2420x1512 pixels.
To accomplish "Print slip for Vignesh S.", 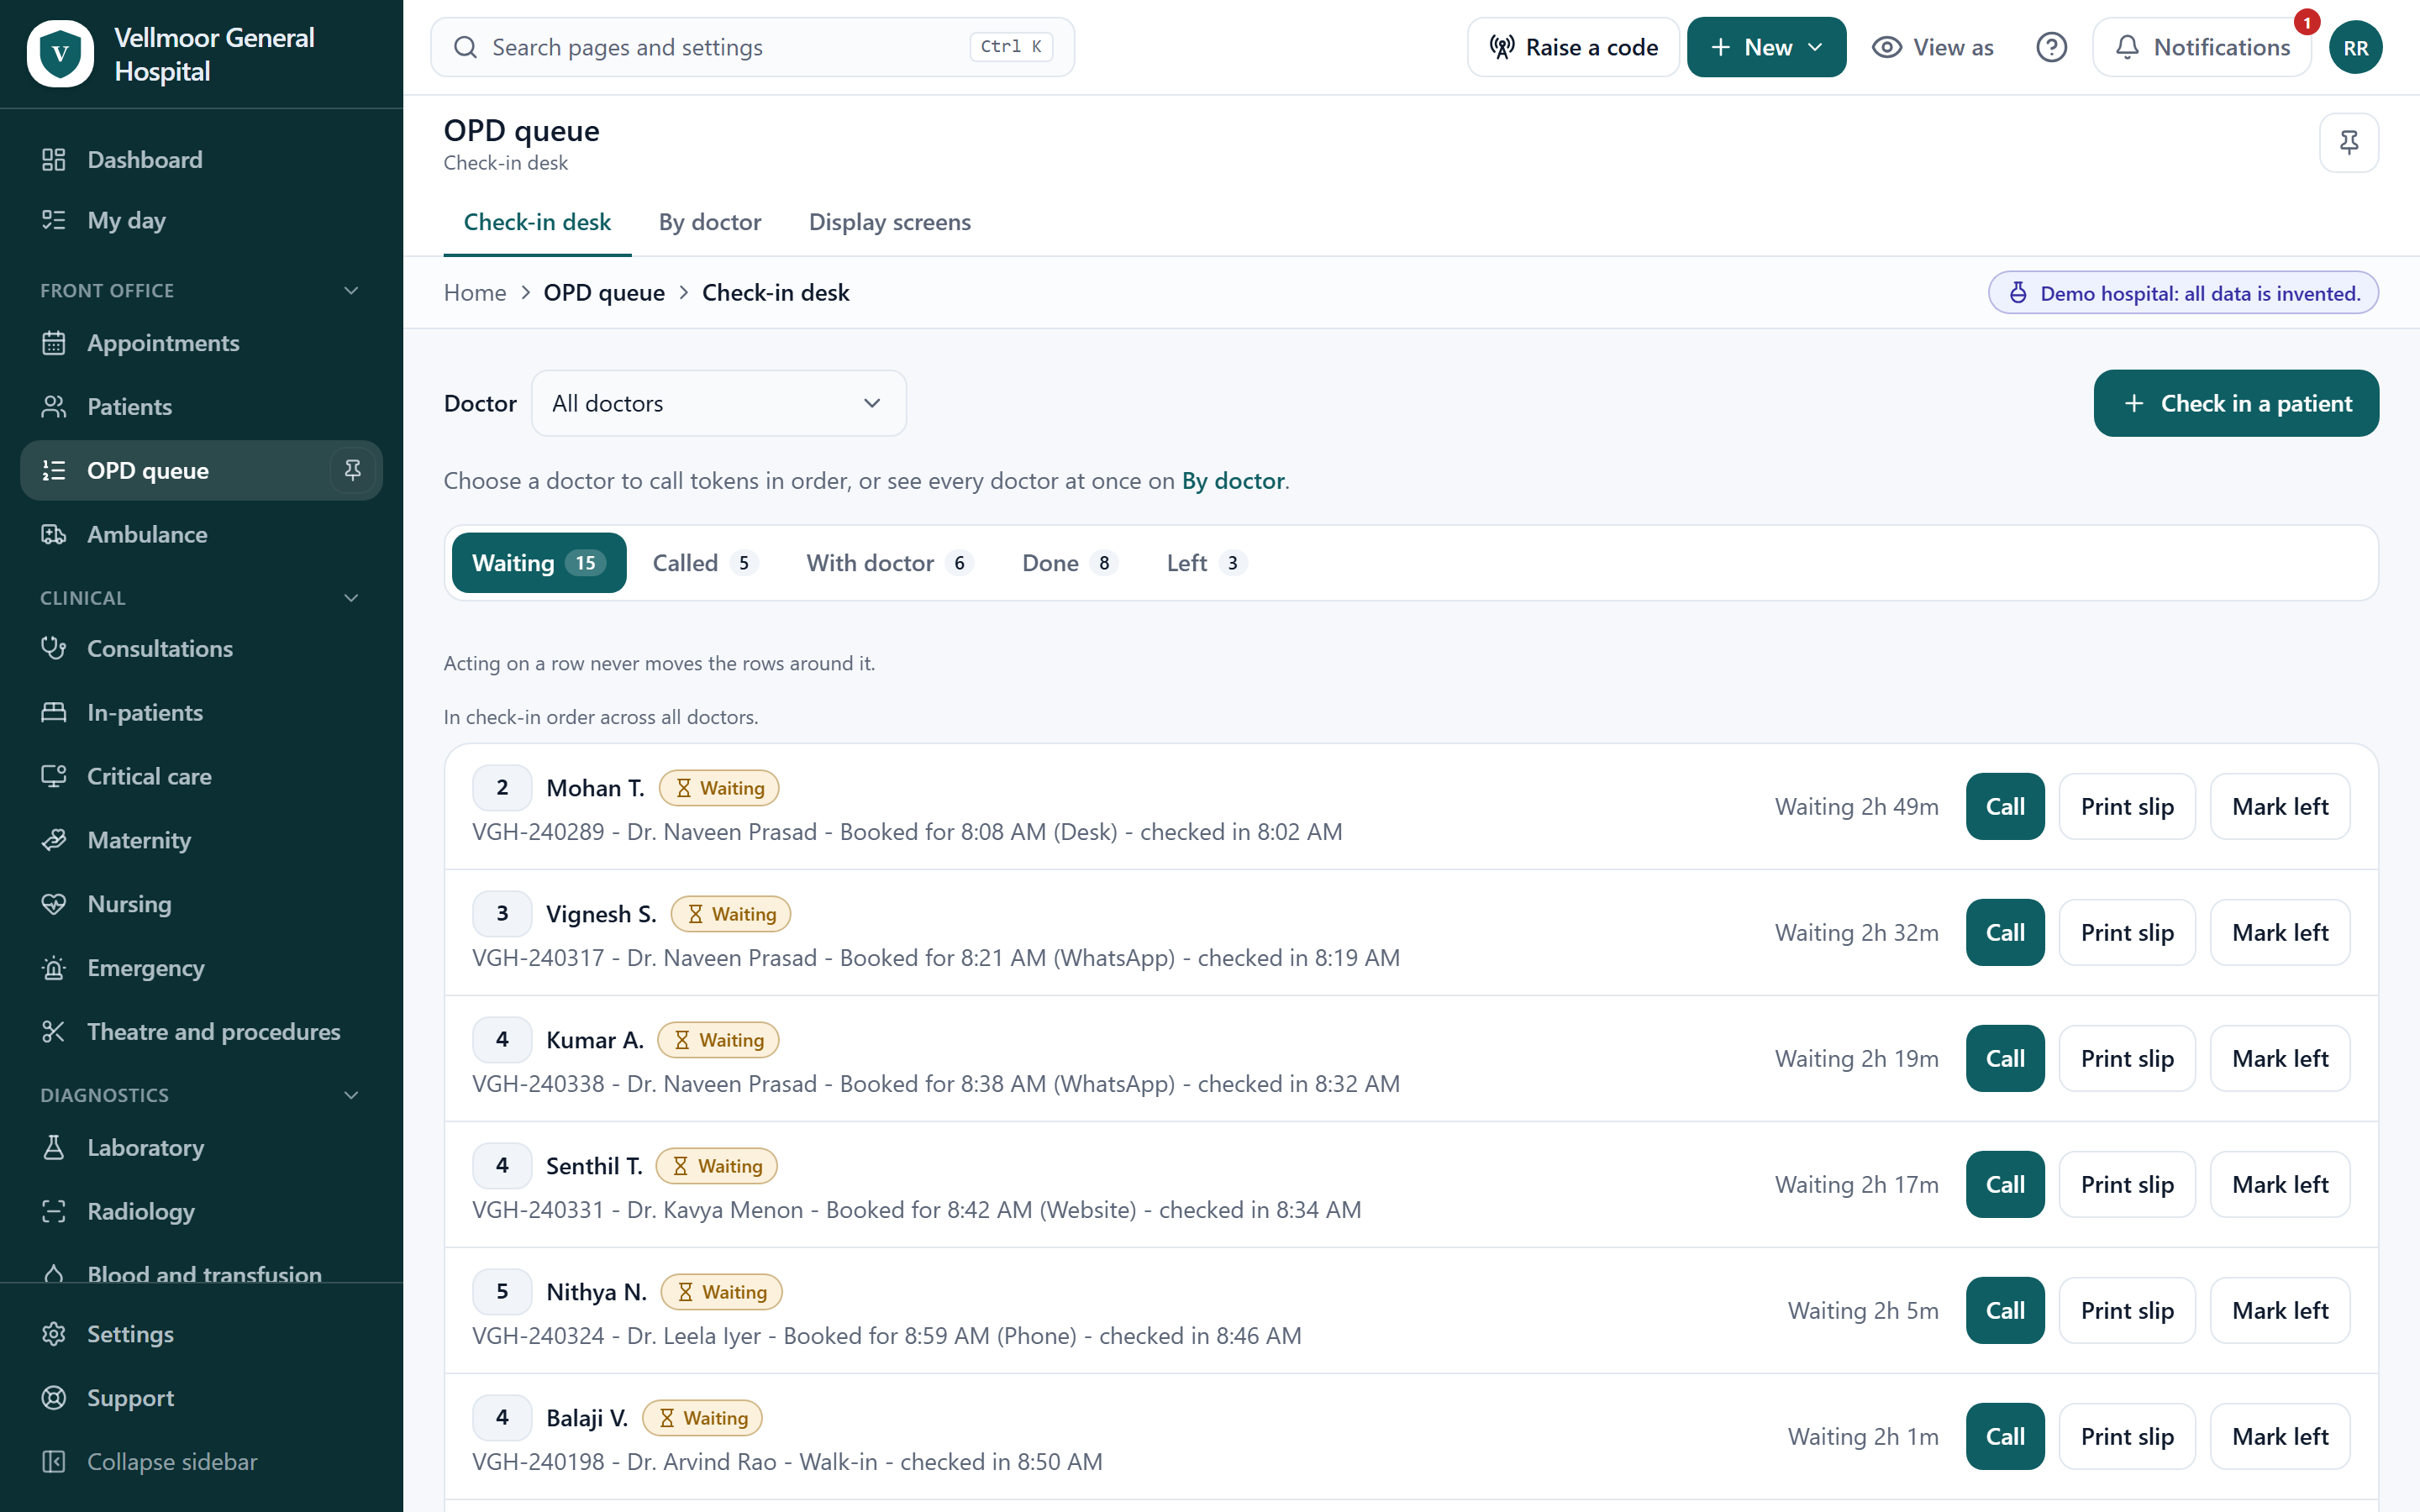I will pos(2127,932).
